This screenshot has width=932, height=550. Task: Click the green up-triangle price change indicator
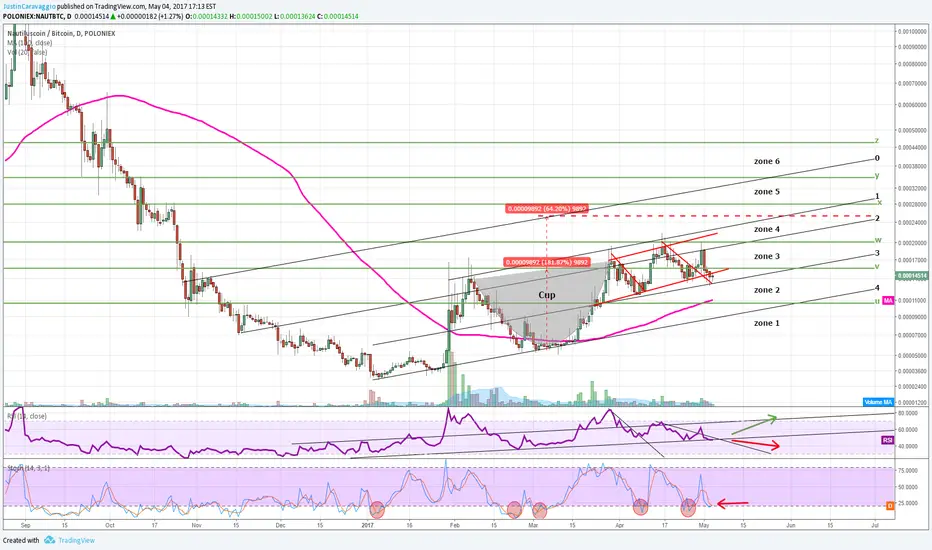tap(113, 17)
